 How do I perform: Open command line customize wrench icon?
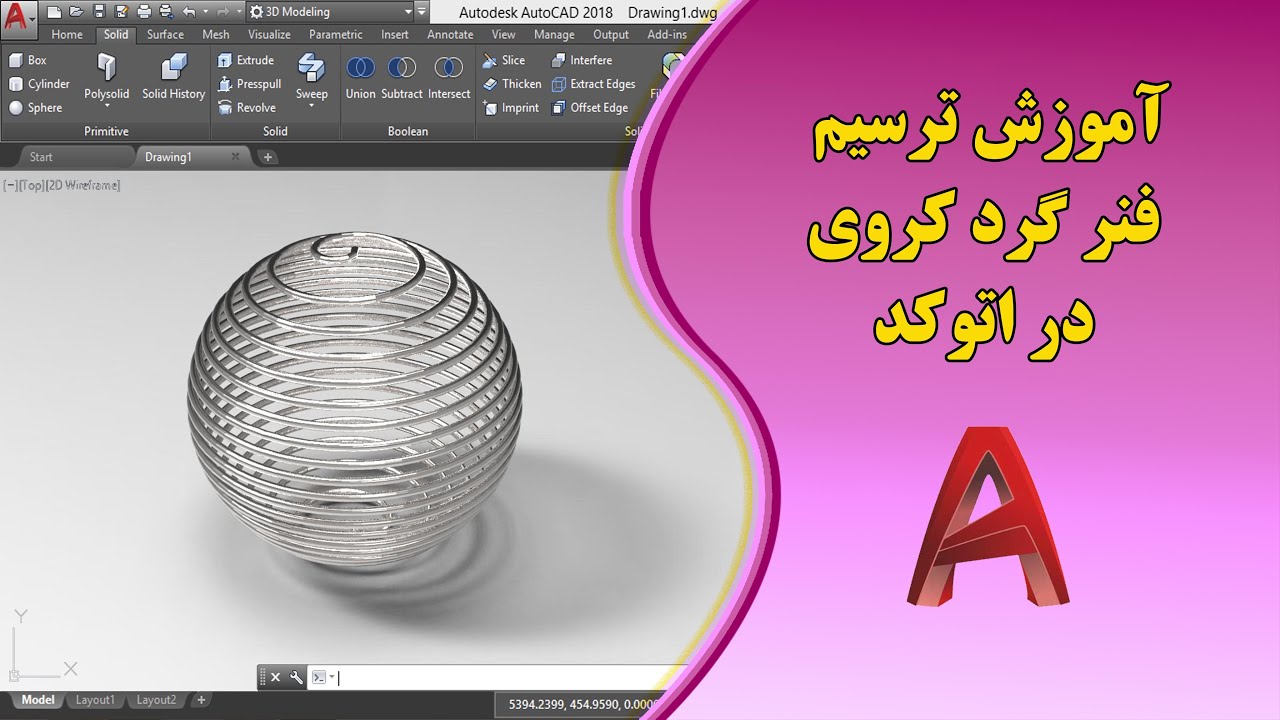pos(296,677)
